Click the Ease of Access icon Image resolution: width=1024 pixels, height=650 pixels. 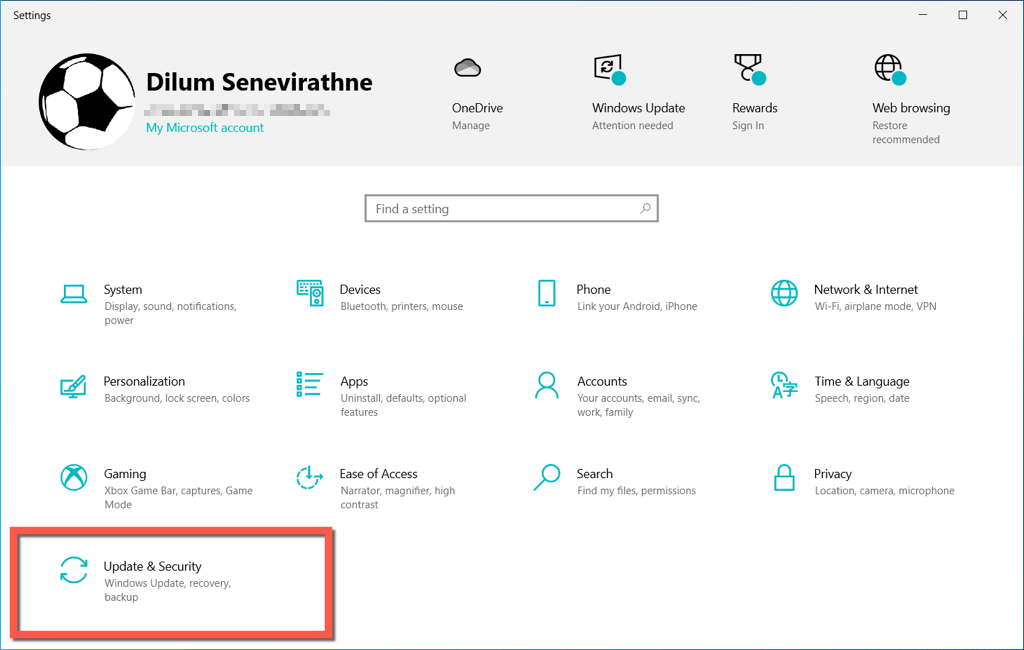pos(310,478)
